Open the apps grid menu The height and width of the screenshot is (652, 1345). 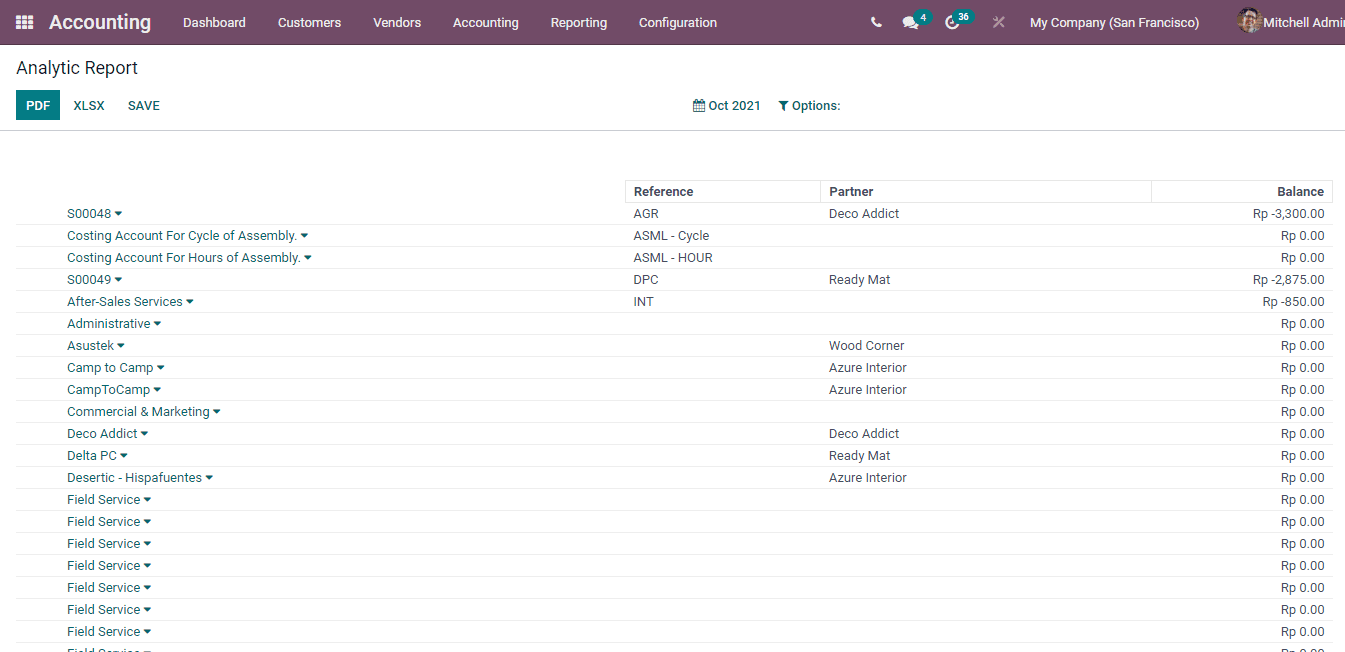point(24,21)
